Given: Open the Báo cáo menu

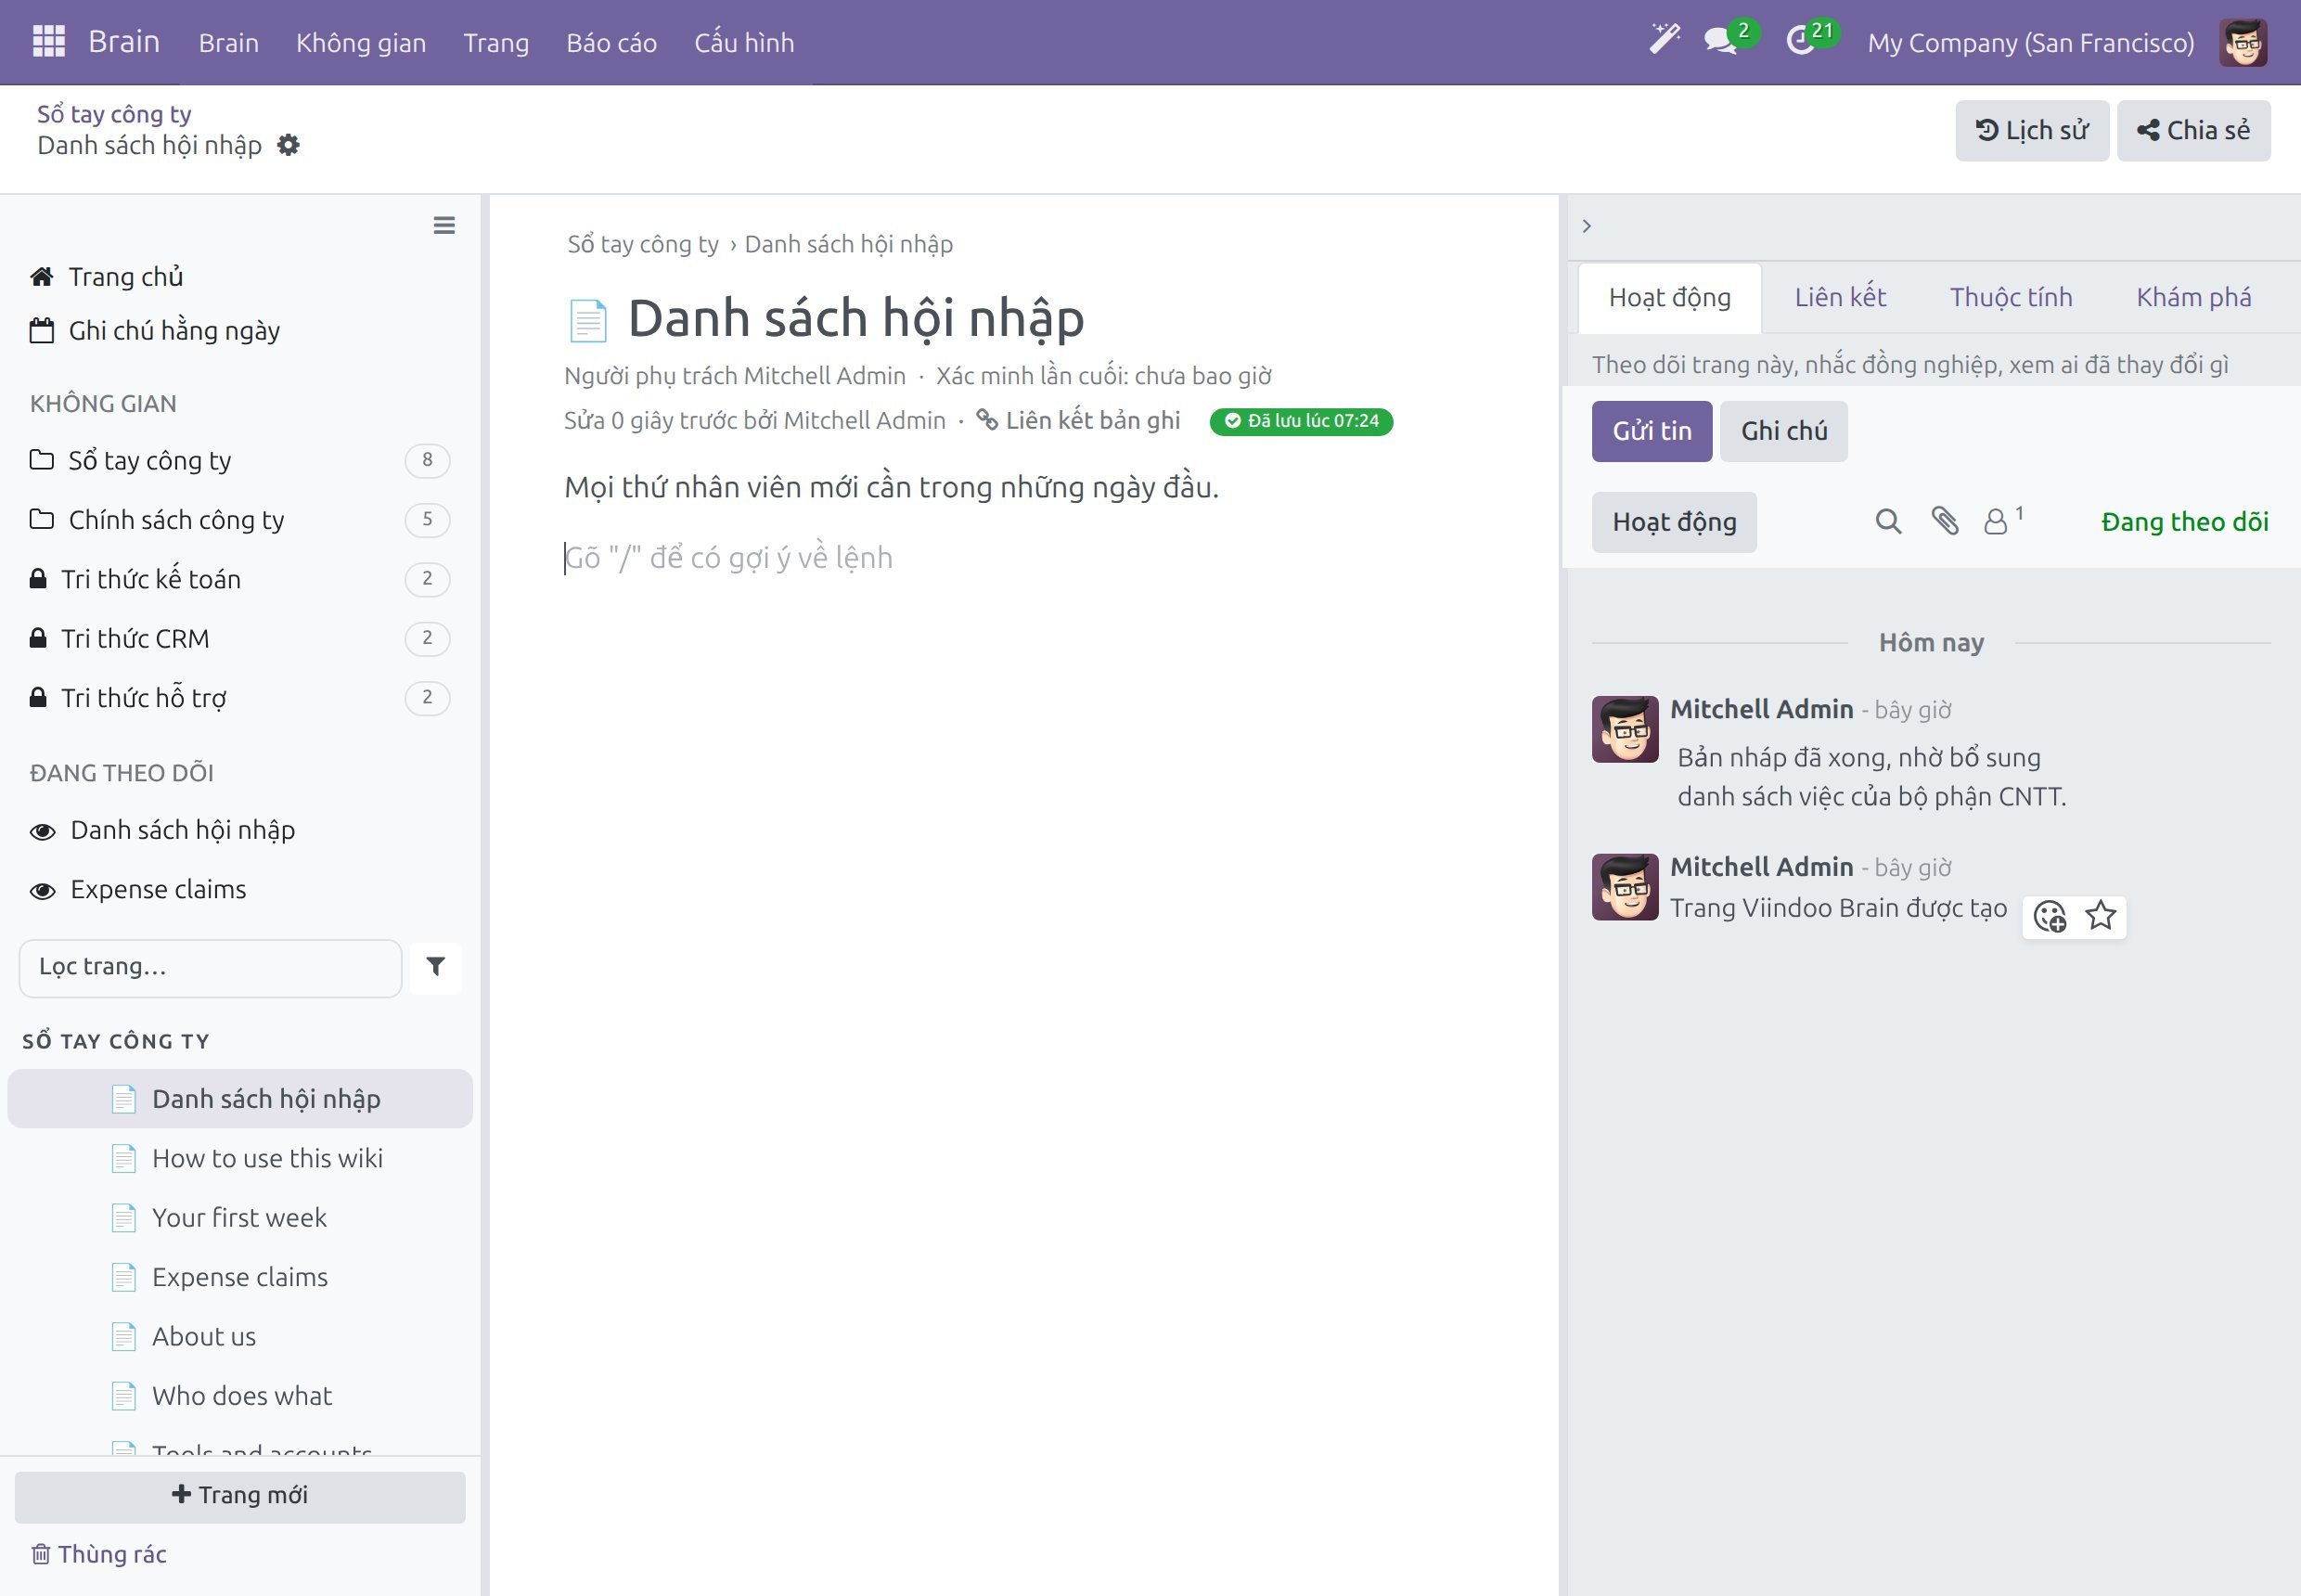Looking at the screenshot, I should (611, 43).
